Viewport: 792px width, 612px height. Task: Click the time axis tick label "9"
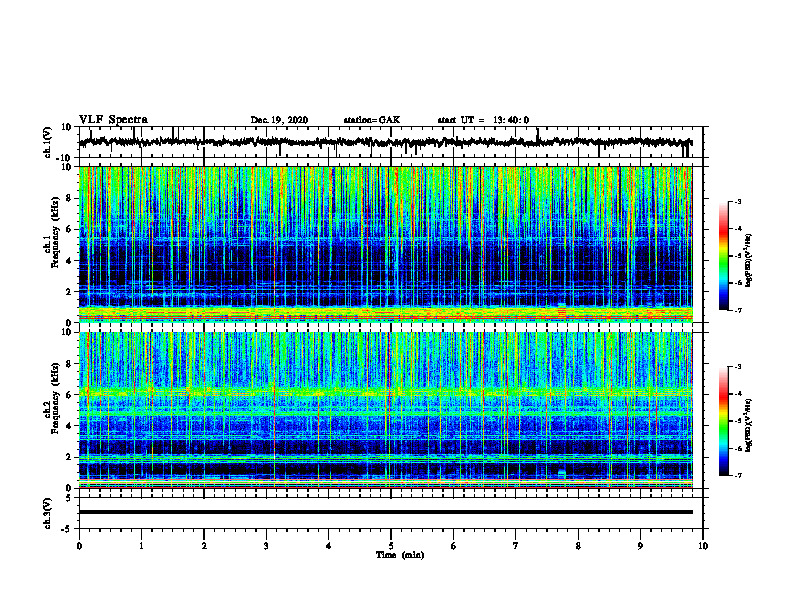click(640, 546)
